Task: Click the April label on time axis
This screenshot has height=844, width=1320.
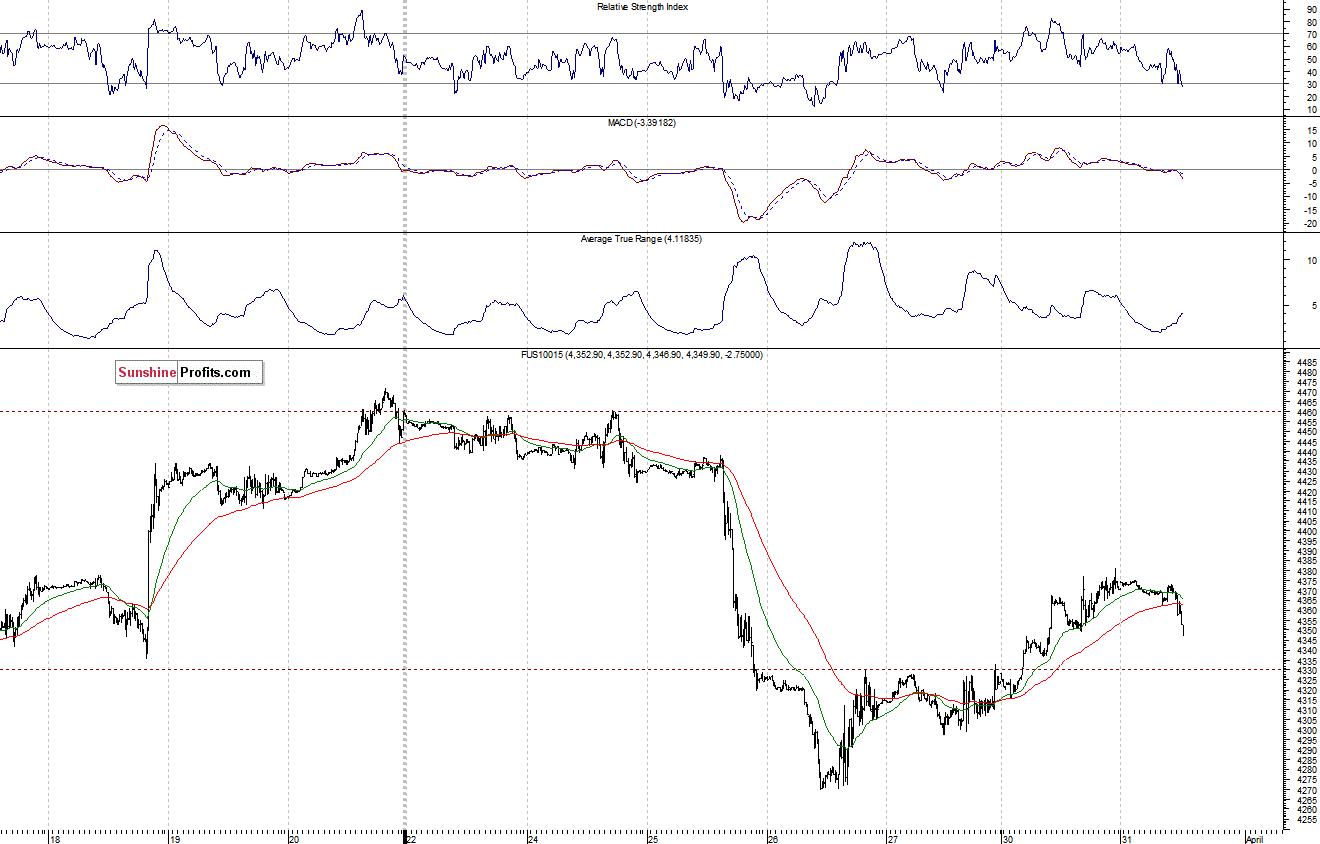Action: (x=1256, y=839)
